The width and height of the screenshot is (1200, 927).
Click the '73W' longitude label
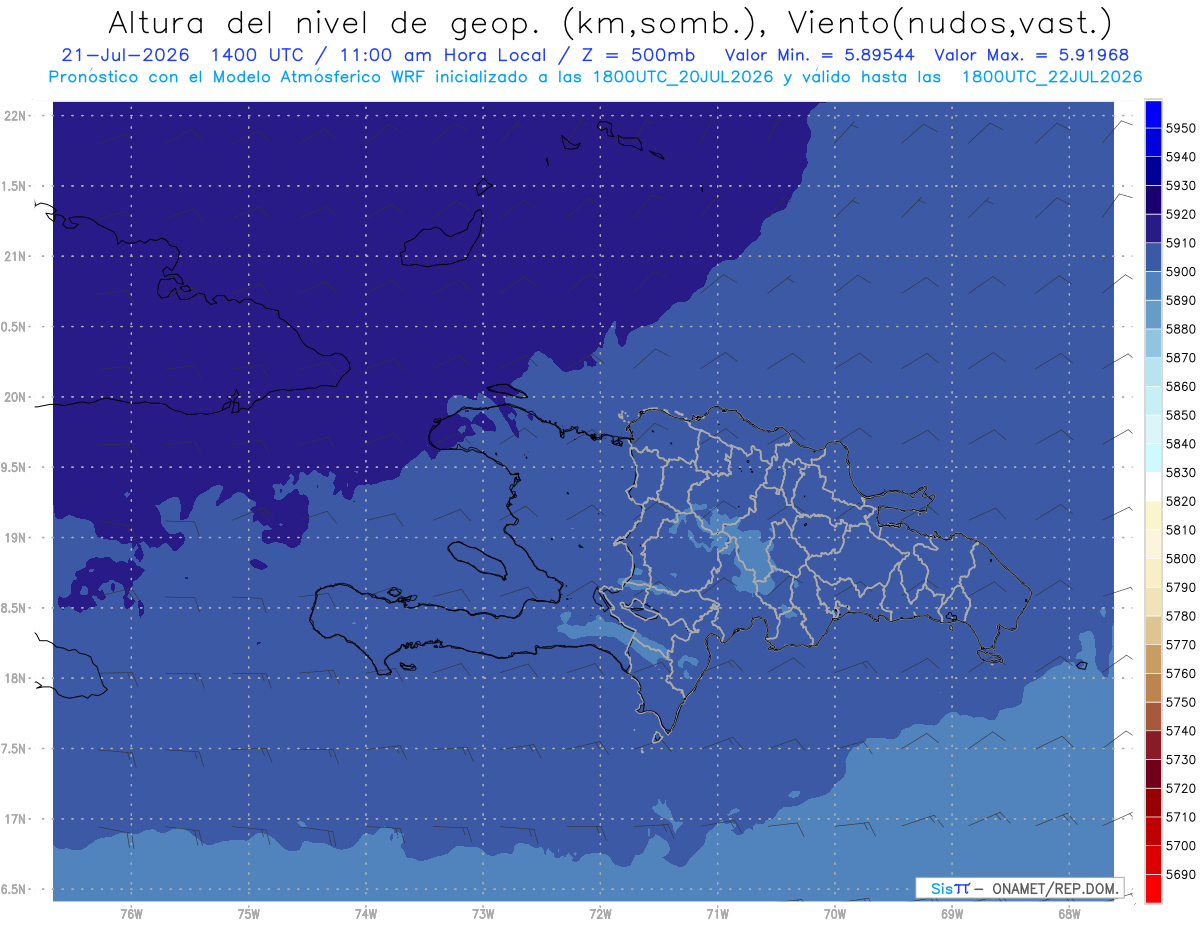coord(483,913)
